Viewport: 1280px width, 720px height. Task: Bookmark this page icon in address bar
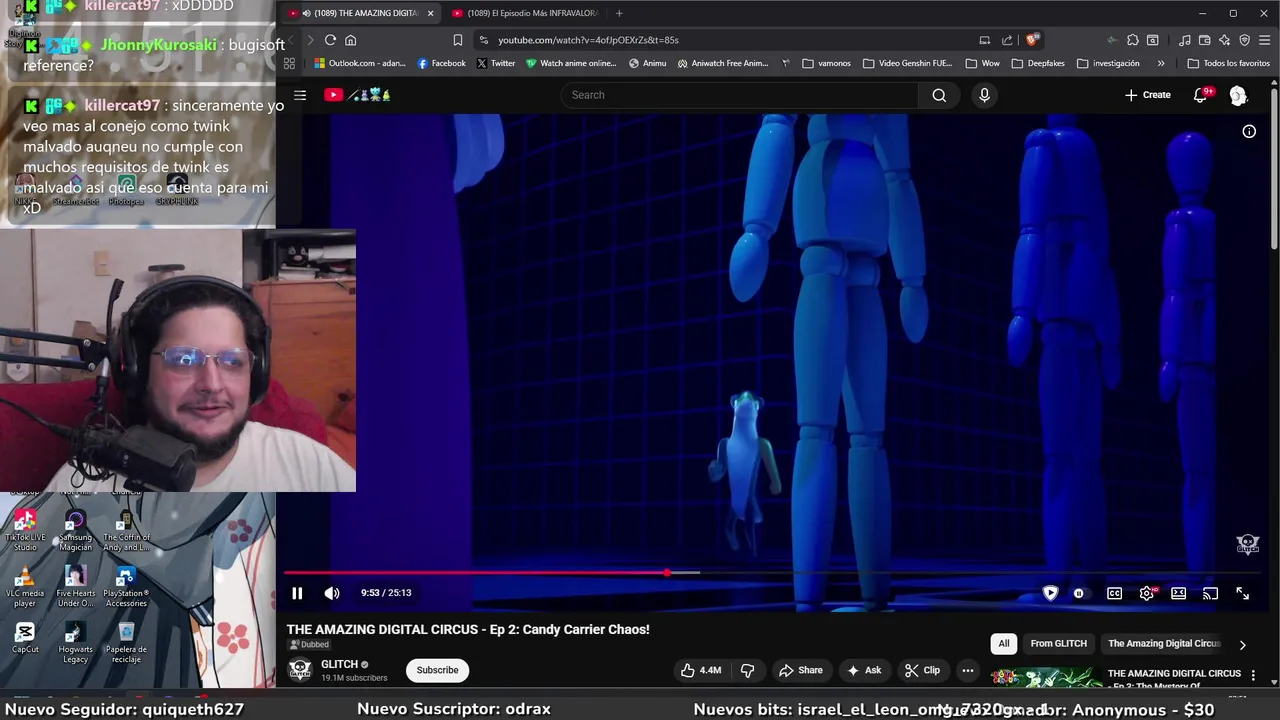pos(458,40)
